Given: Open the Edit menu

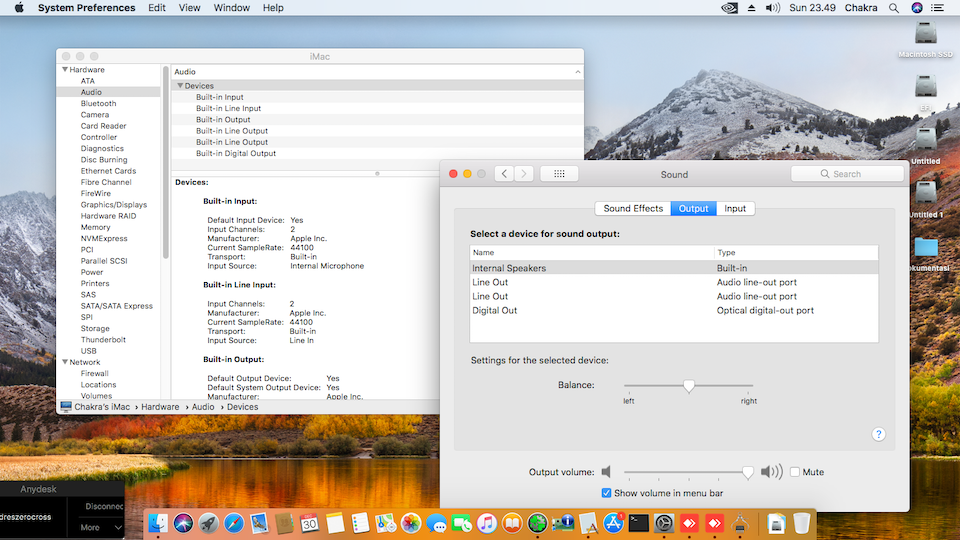Looking at the screenshot, I should tap(157, 8).
